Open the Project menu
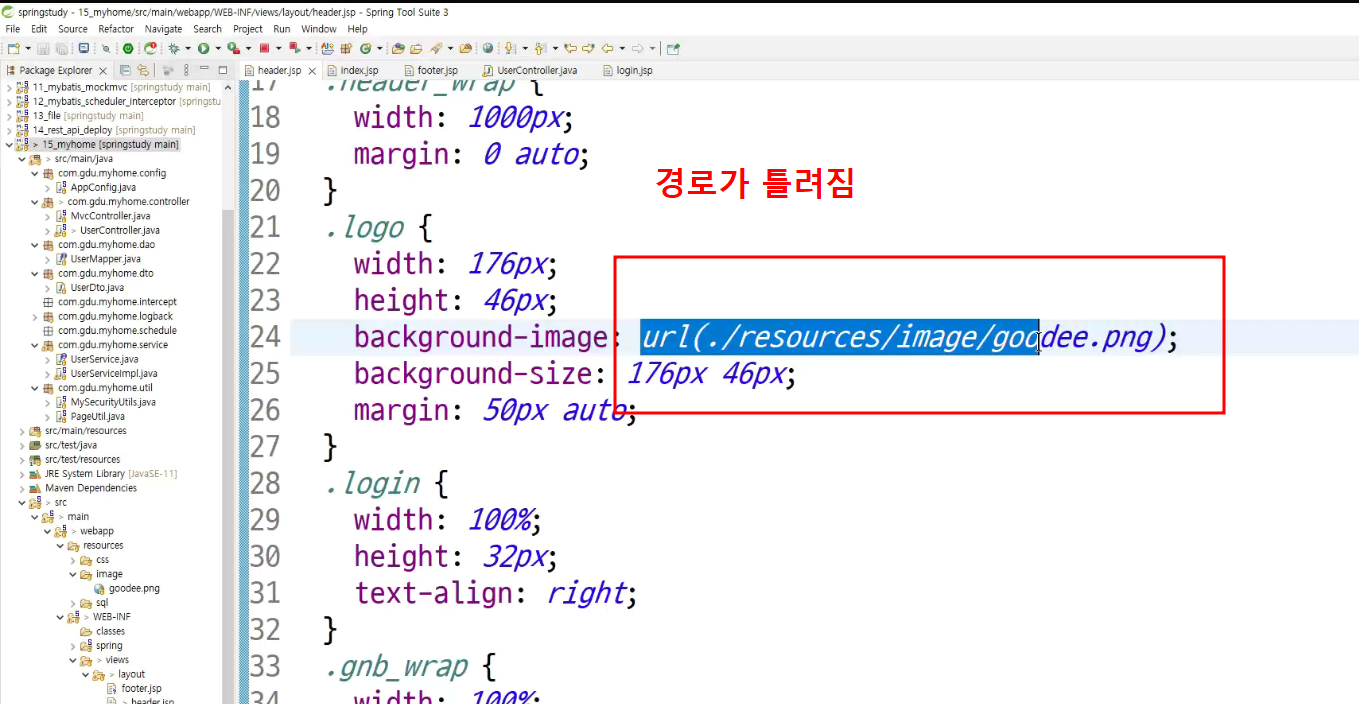 248,29
